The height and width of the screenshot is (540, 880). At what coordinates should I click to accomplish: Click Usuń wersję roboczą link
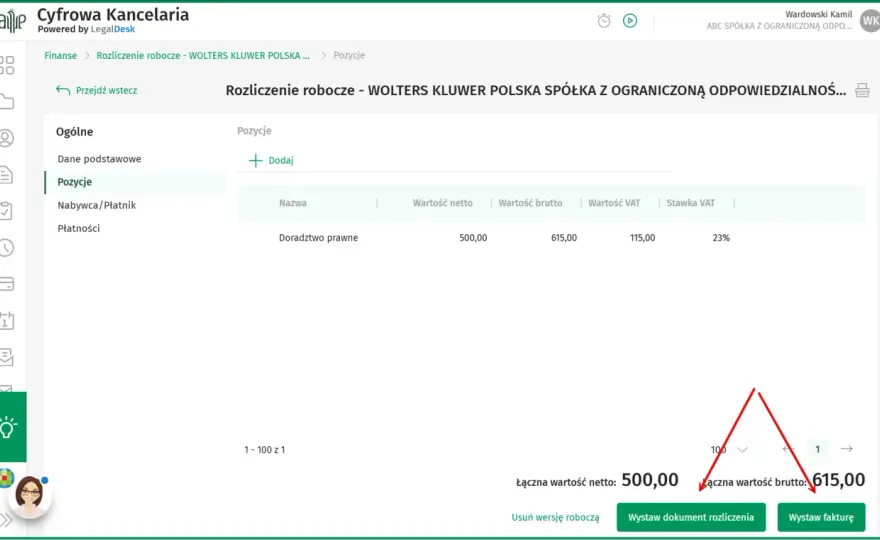coord(555,518)
